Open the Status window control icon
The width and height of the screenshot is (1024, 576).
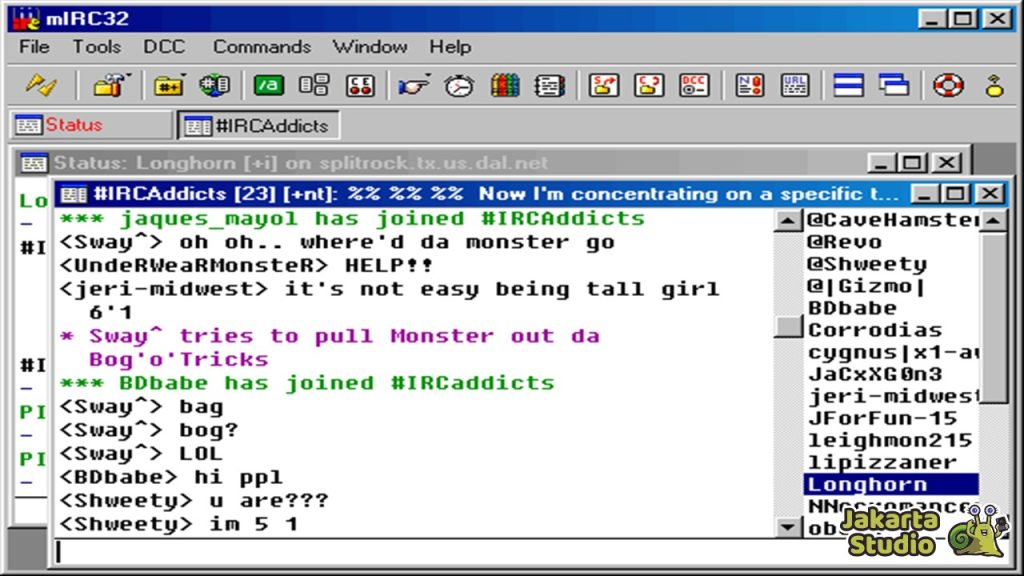(33, 163)
